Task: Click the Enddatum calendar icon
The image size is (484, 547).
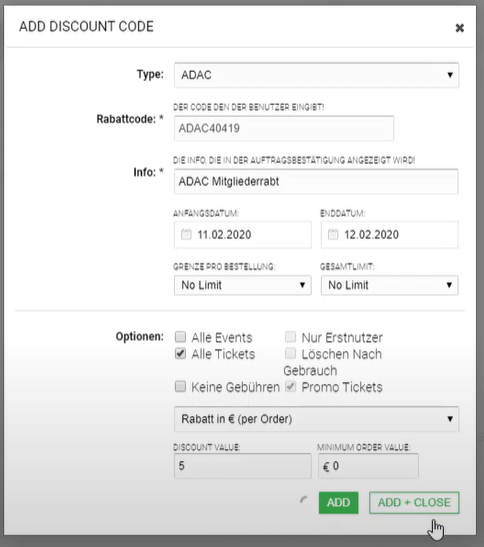Action: pyautogui.click(x=333, y=234)
